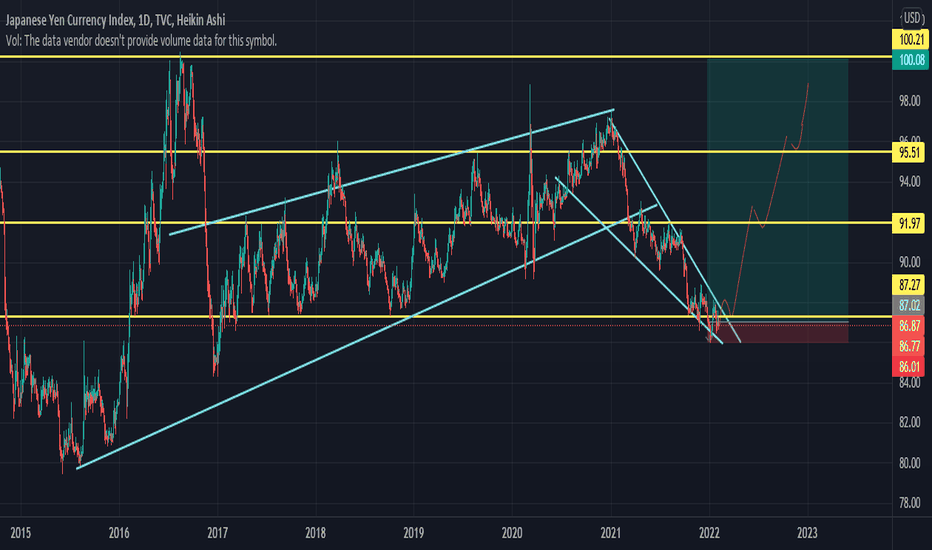Click the 86.87 red price label
Viewport: 932px width, 550px height.
click(909, 326)
